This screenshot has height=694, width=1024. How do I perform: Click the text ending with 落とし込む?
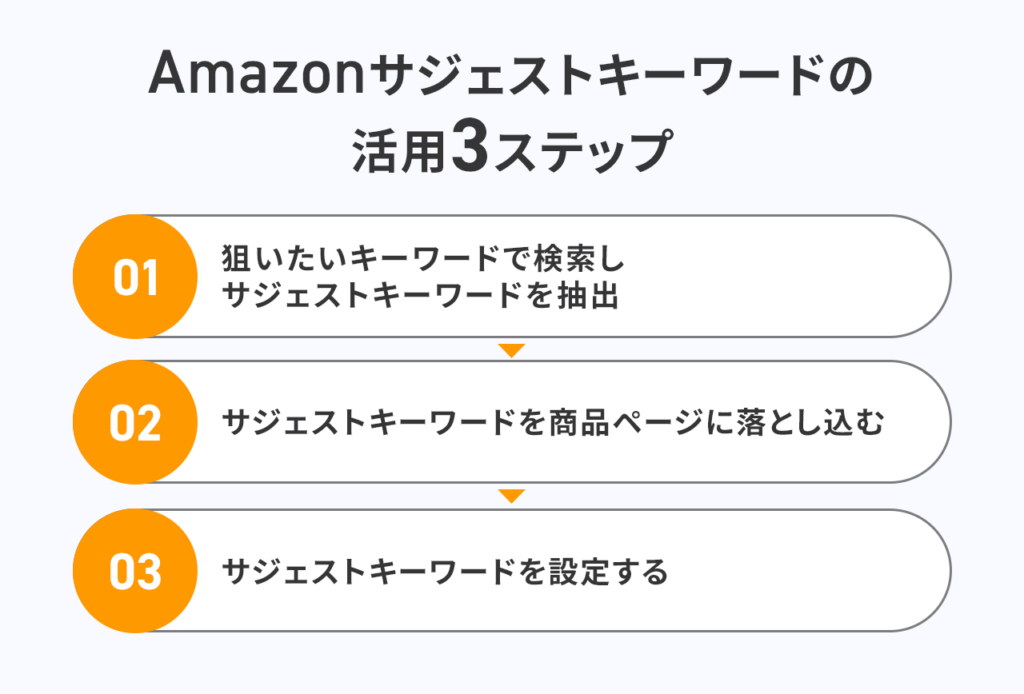pyautogui.click(x=553, y=422)
